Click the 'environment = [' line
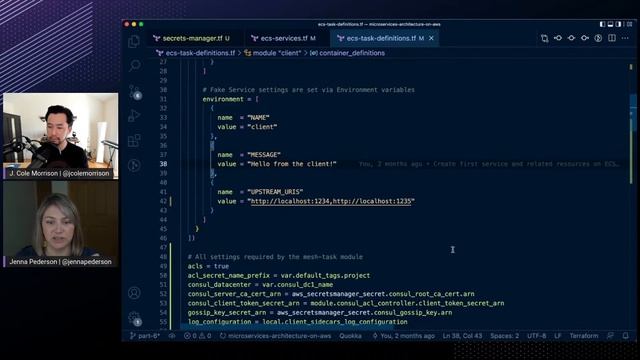The height and width of the screenshot is (360, 640). pos(230,99)
